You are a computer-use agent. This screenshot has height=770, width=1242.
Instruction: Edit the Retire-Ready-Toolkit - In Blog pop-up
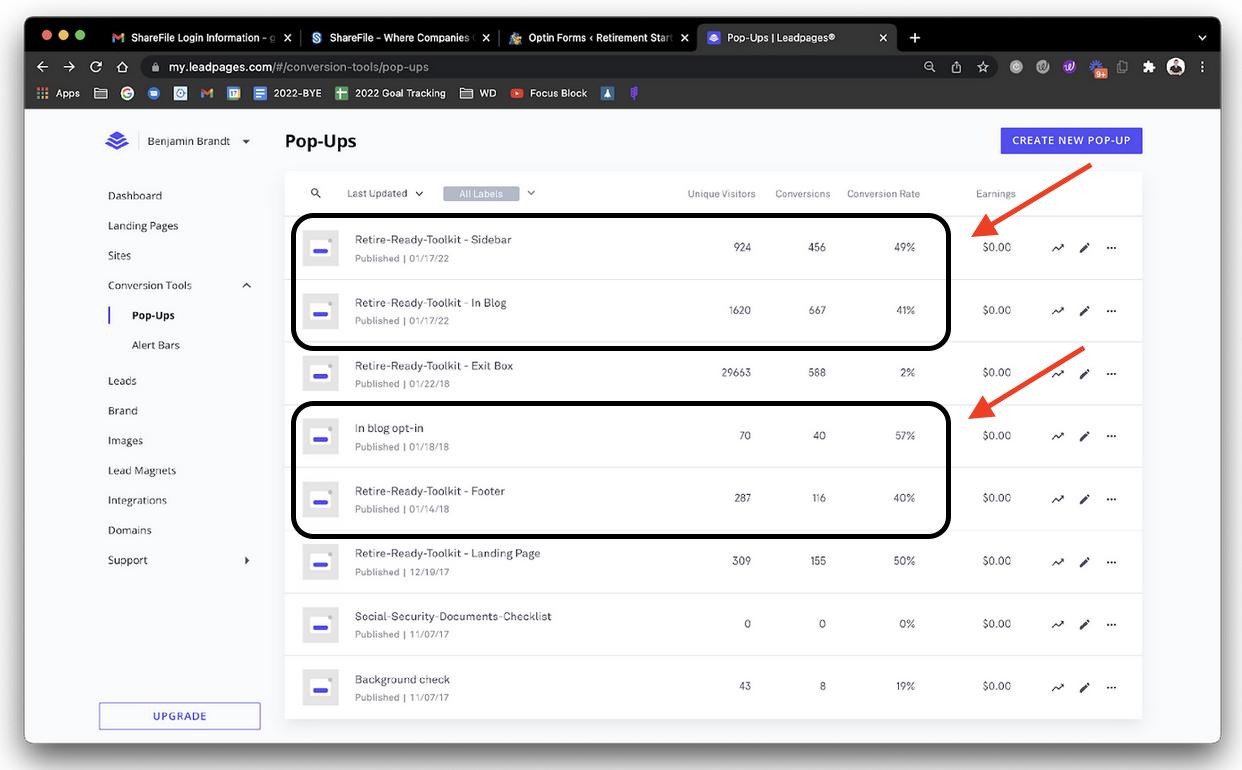click(x=1084, y=311)
